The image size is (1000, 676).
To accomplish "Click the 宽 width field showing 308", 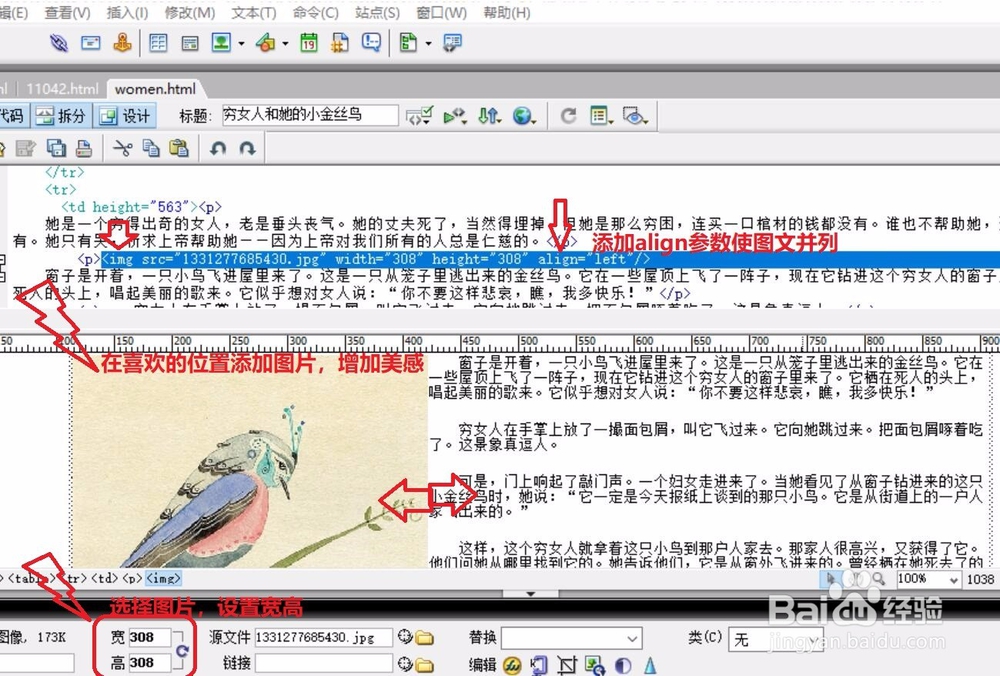I will coord(149,637).
